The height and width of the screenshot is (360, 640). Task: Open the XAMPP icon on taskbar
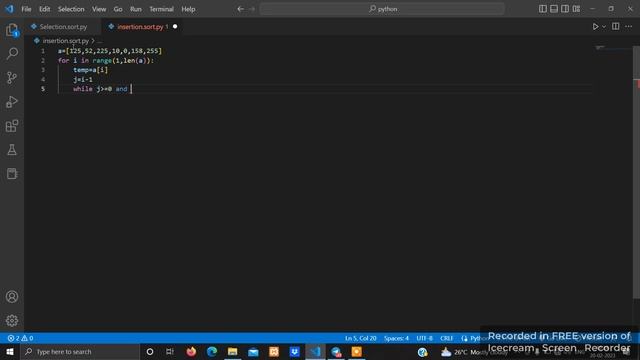pyautogui.click(x=274, y=351)
